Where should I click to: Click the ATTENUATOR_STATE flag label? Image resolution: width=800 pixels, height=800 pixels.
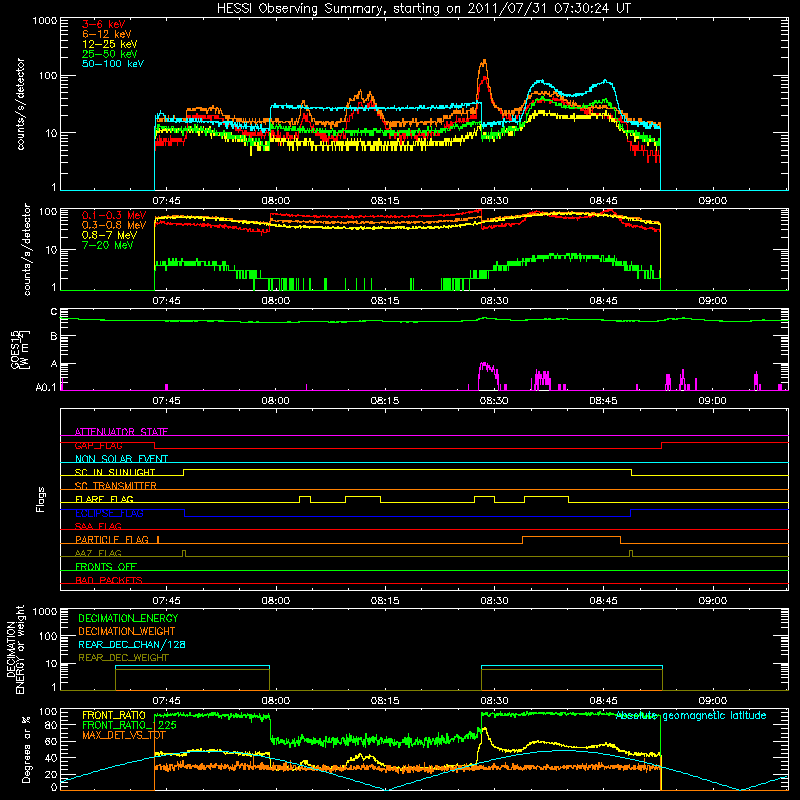(x=121, y=432)
